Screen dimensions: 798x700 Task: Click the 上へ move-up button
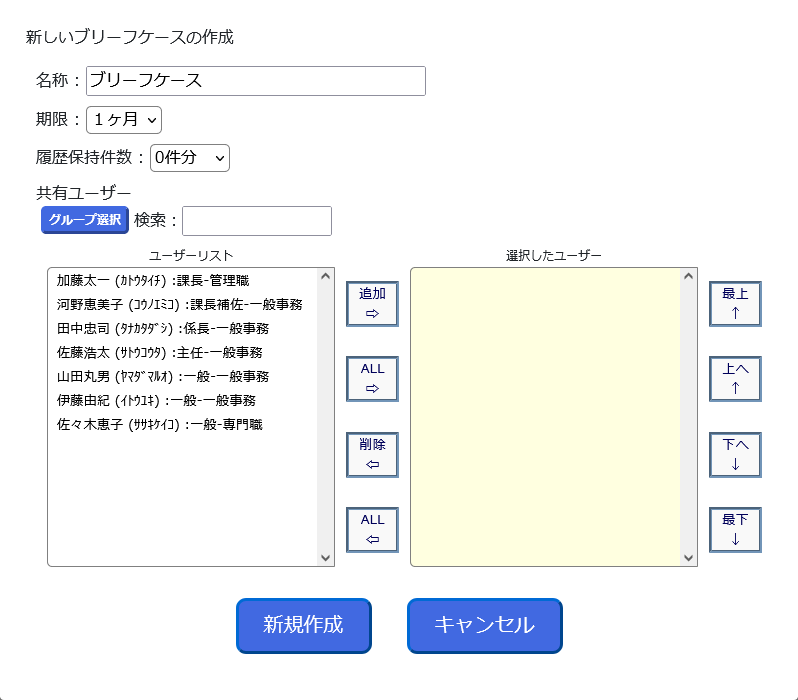pos(735,379)
